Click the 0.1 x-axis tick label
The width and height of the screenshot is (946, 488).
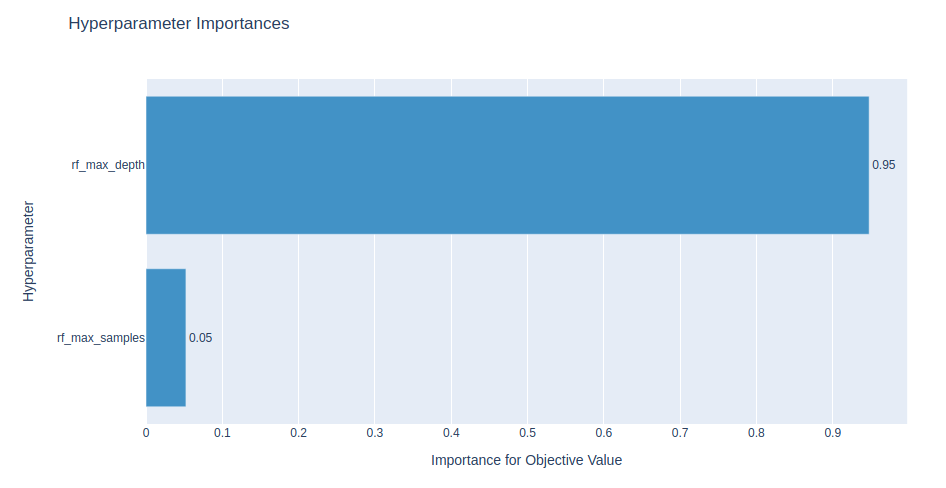click(222, 433)
